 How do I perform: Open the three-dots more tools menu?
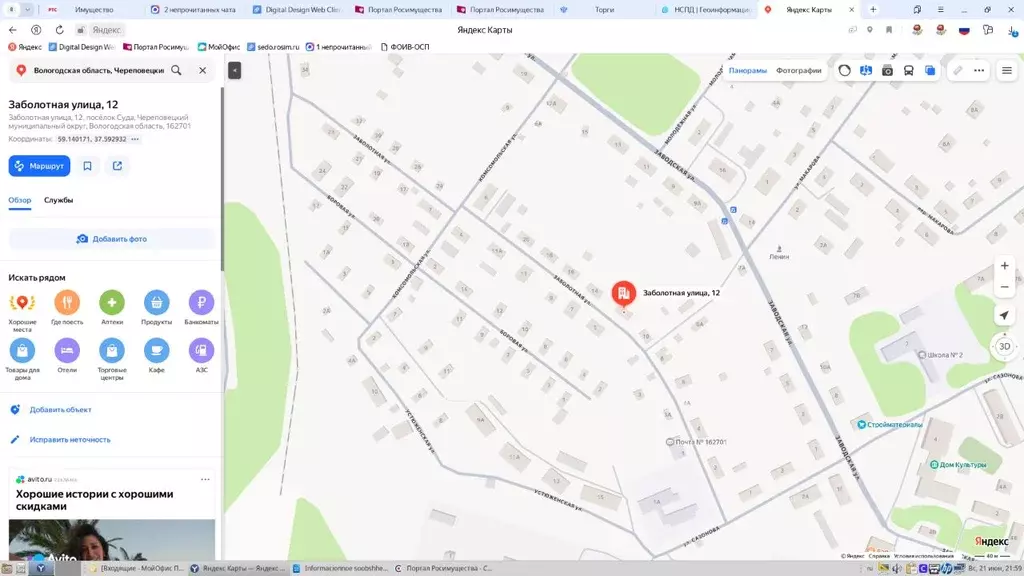tap(979, 71)
